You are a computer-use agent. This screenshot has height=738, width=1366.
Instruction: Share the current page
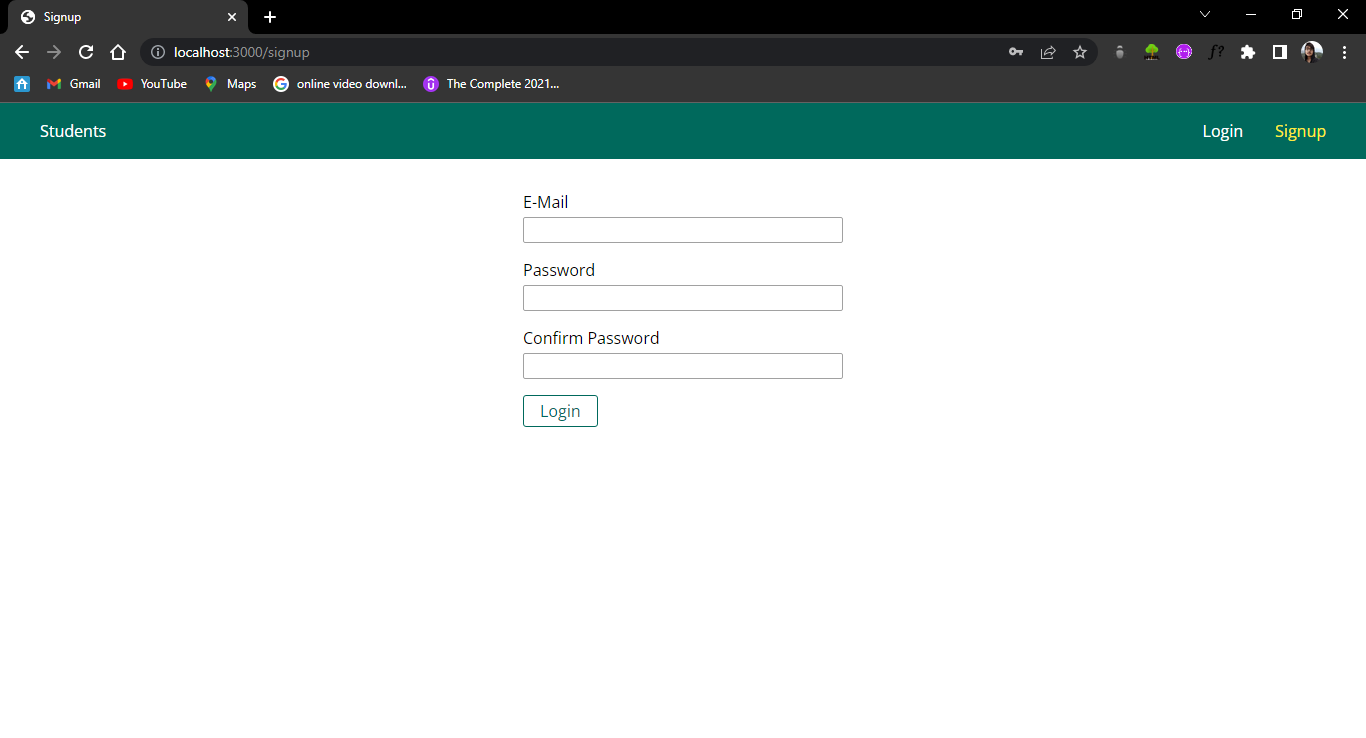pyautogui.click(x=1048, y=52)
